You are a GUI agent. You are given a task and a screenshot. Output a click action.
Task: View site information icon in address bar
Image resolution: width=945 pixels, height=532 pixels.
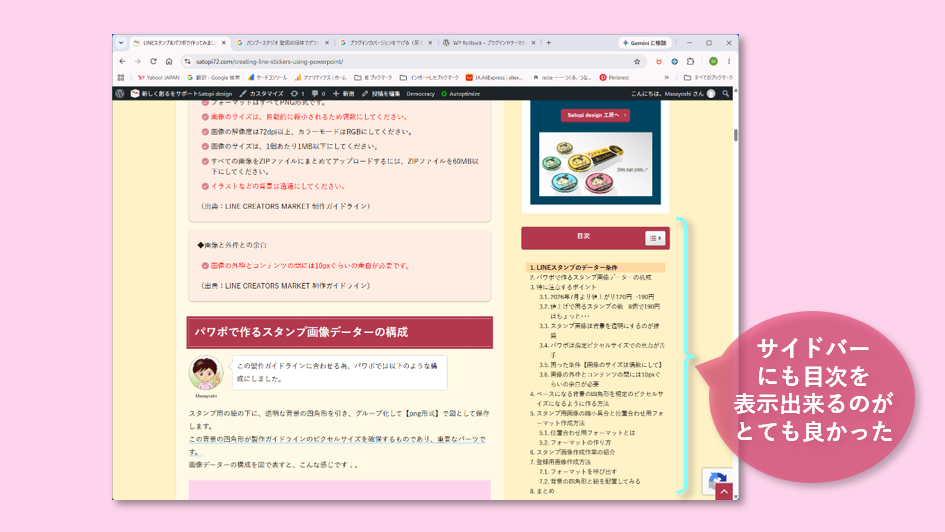pos(187,61)
